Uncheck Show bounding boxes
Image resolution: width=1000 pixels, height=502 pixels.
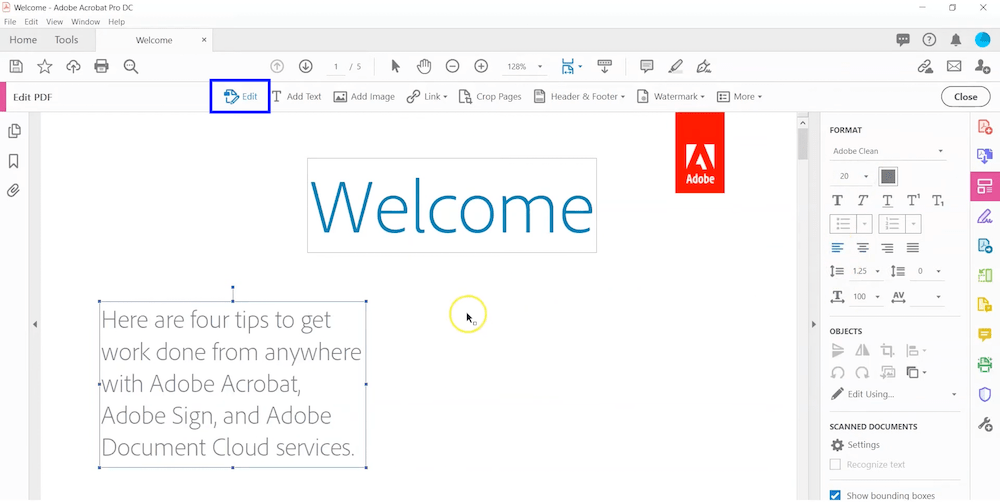click(x=835, y=496)
